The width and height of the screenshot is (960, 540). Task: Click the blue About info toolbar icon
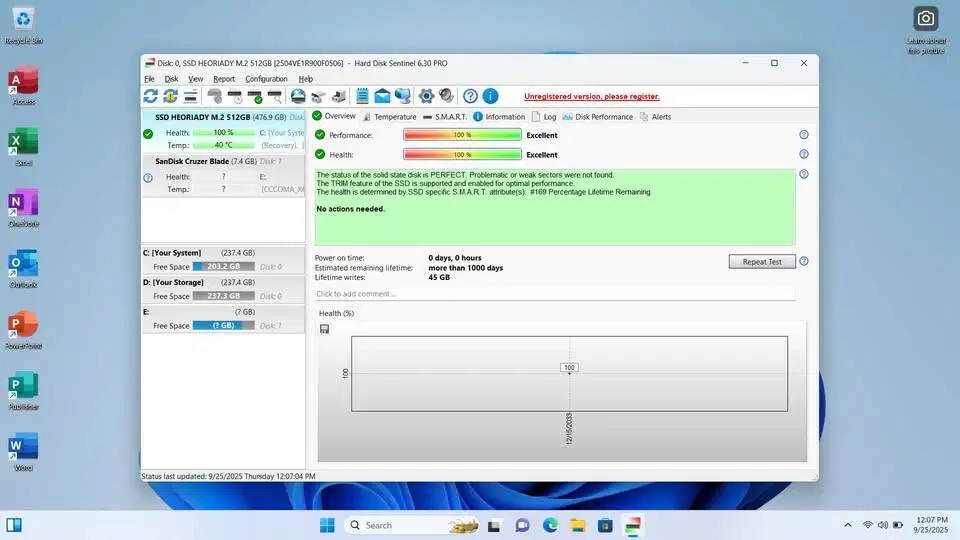tap(490, 96)
